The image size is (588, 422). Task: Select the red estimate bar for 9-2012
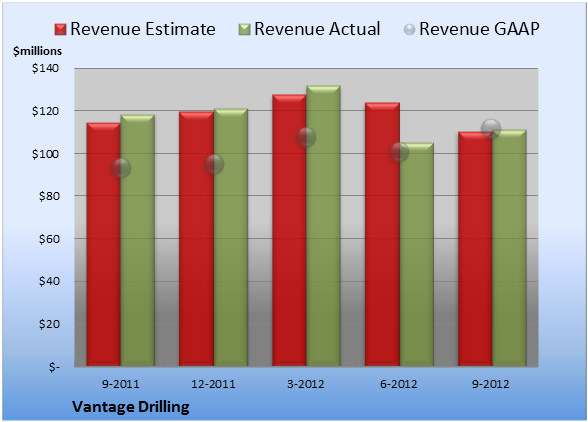click(475, 249)
